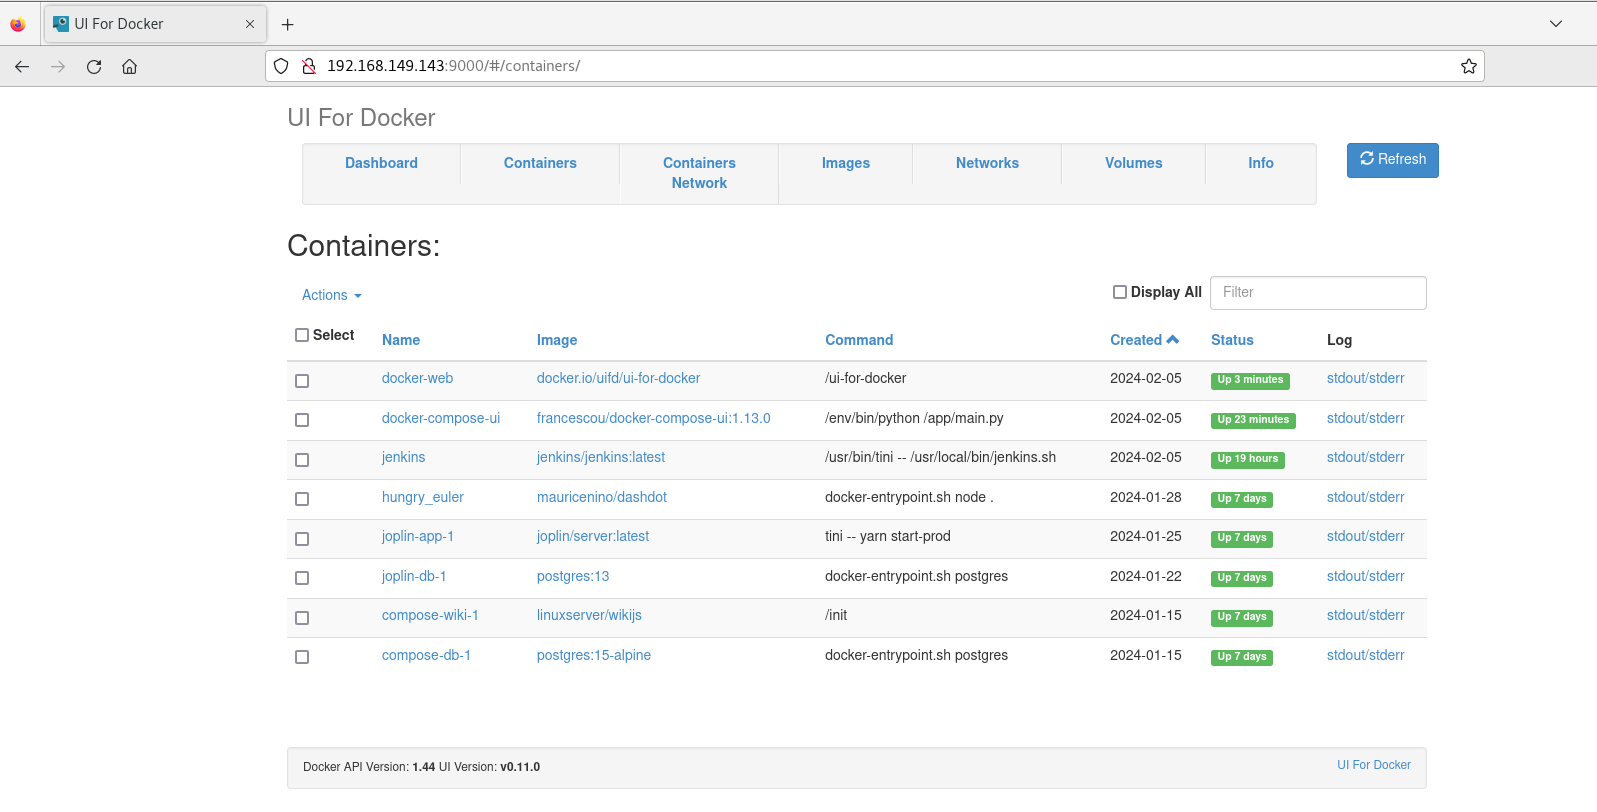Reload the page with the browser refresh icon
Image resolution: width=1597 pixels, height=812 pixels.
[94, 67]
